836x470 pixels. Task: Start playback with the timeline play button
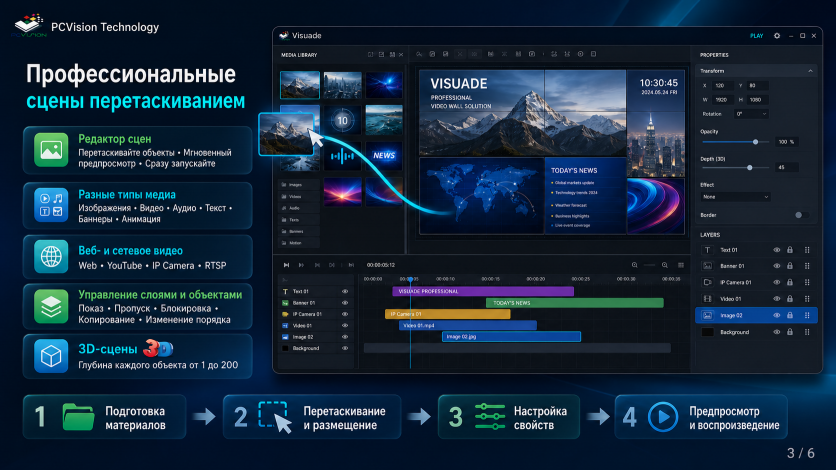286,265
